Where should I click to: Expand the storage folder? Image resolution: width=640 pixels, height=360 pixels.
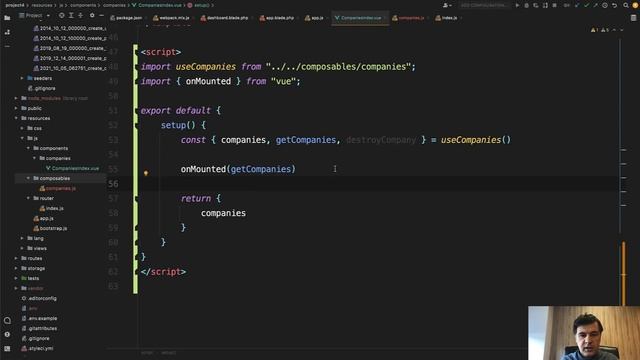point(16,268)
